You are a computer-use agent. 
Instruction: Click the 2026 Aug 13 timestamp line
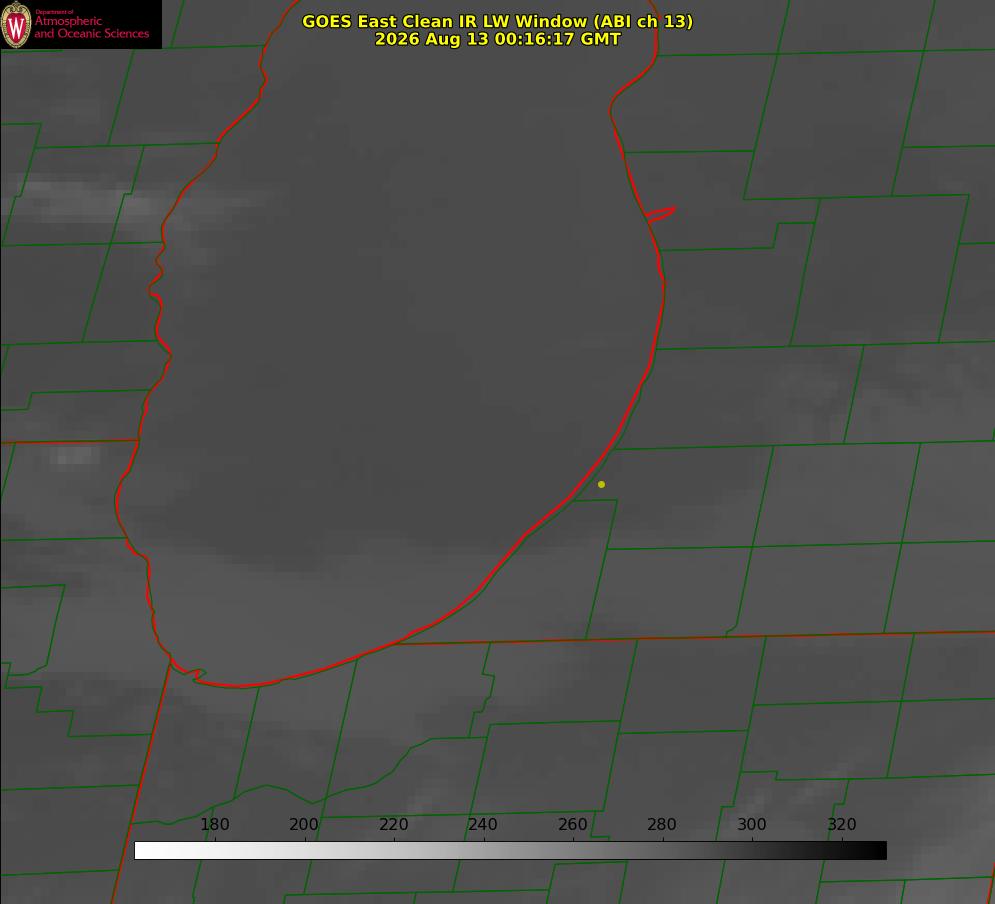tap(498, 39)
